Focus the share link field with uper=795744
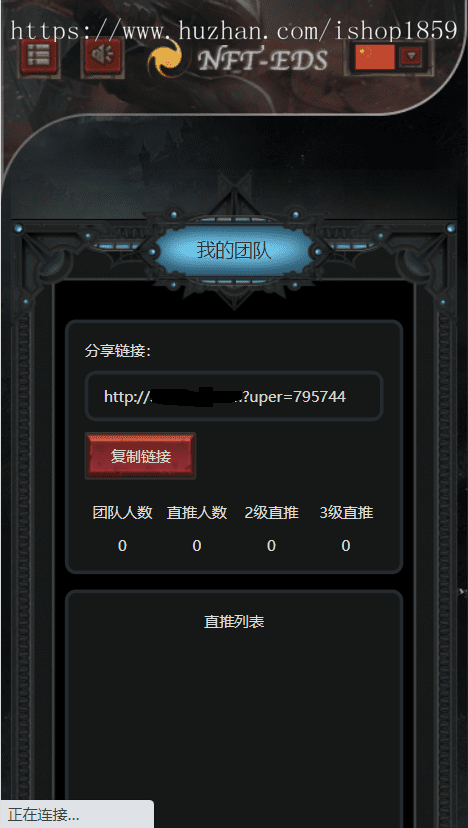Screen dimensions: 468x828 point(233,396)
